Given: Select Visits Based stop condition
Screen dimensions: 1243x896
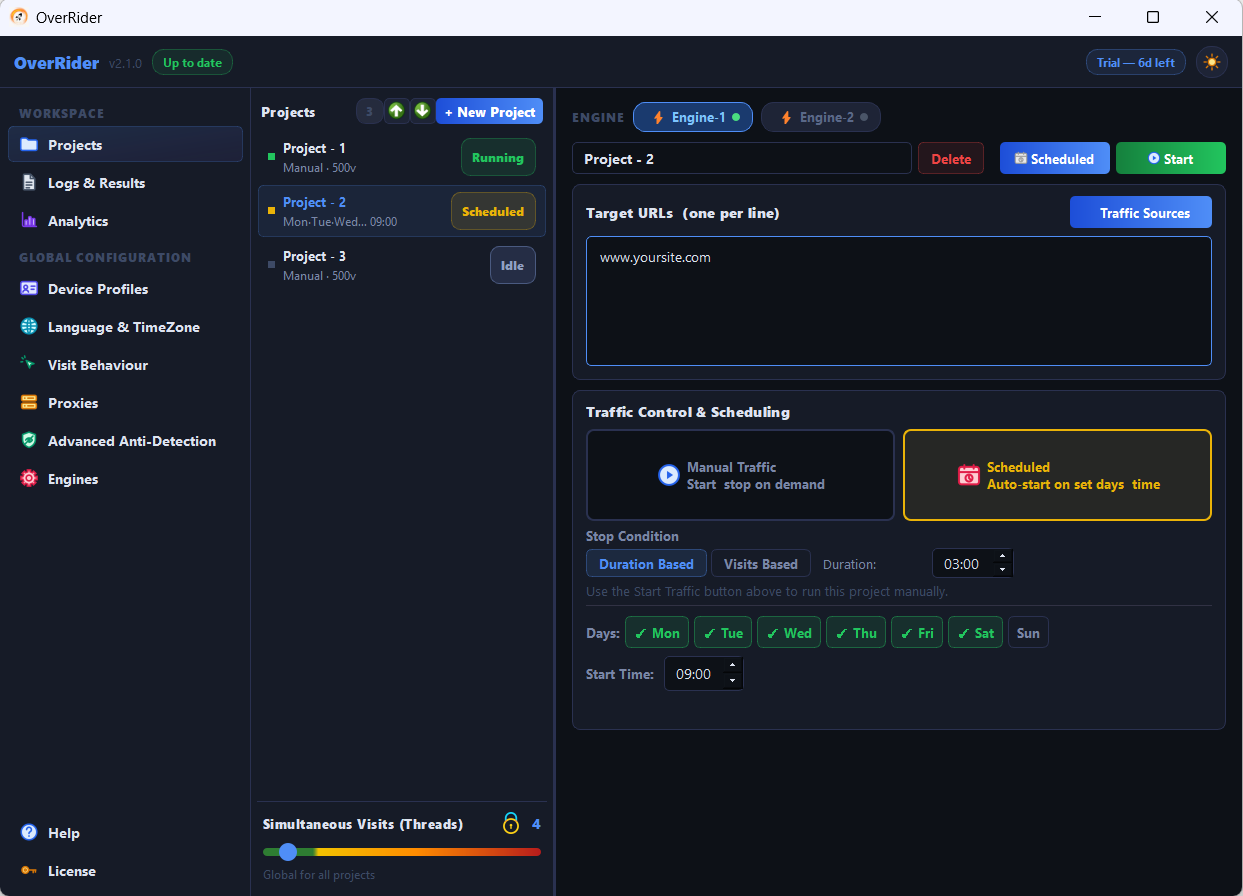Looking at the screenshot, I should coord(761,564).
